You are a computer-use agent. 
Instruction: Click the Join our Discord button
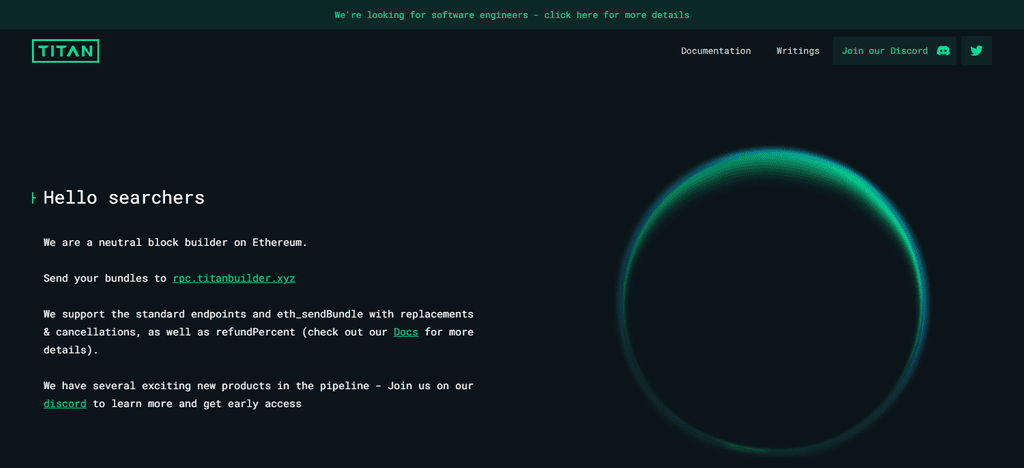[x=894, y=51]
